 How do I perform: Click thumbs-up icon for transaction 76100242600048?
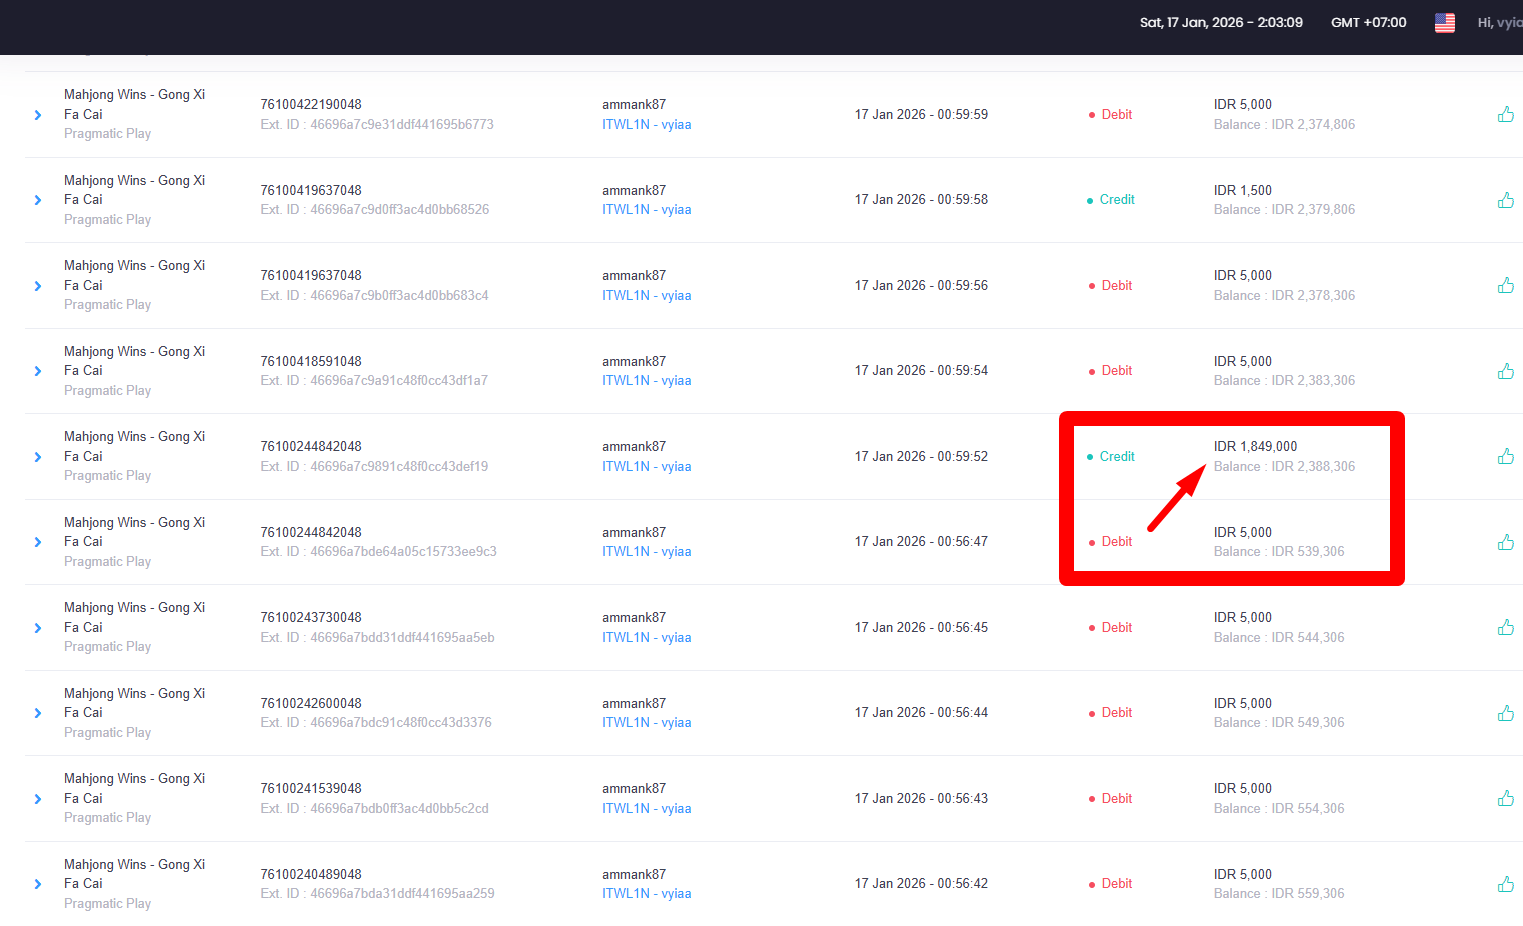pyautogui.click(x=1505, y=713)
